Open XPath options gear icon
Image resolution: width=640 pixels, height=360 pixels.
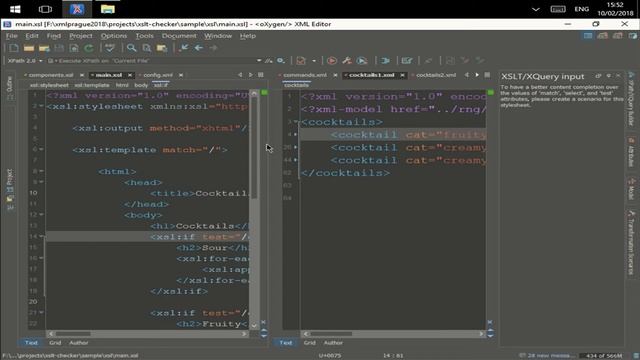pos(281,60)
